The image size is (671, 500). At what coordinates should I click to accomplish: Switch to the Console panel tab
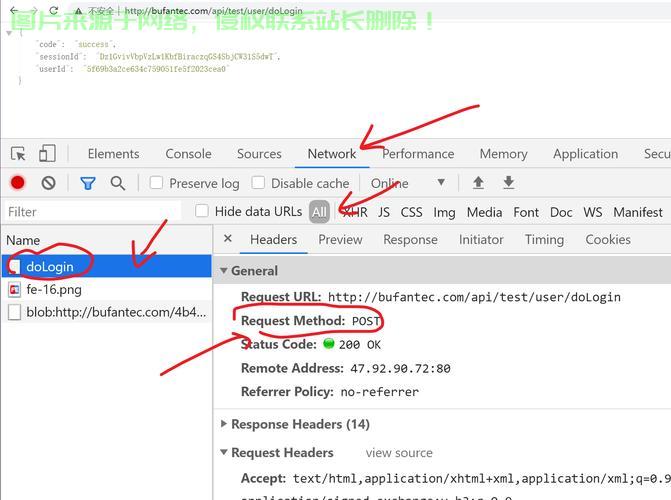click(188, 154)
